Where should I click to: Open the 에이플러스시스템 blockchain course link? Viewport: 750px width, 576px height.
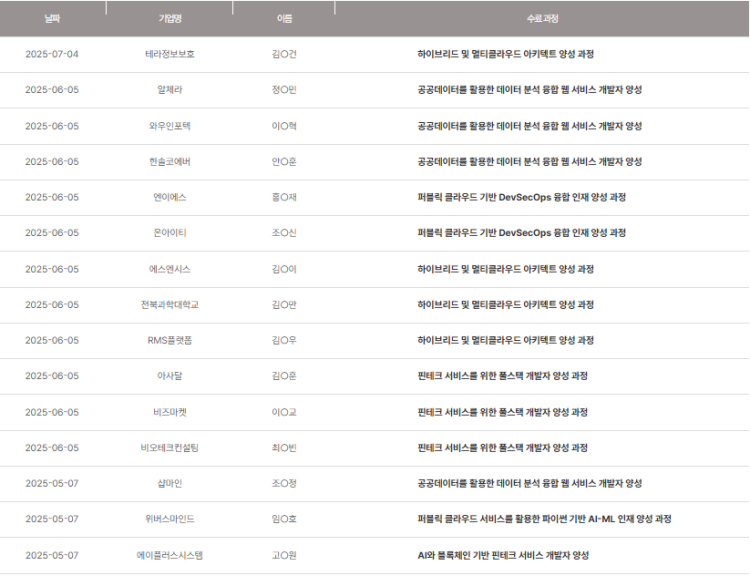click(x=503, y=555)
